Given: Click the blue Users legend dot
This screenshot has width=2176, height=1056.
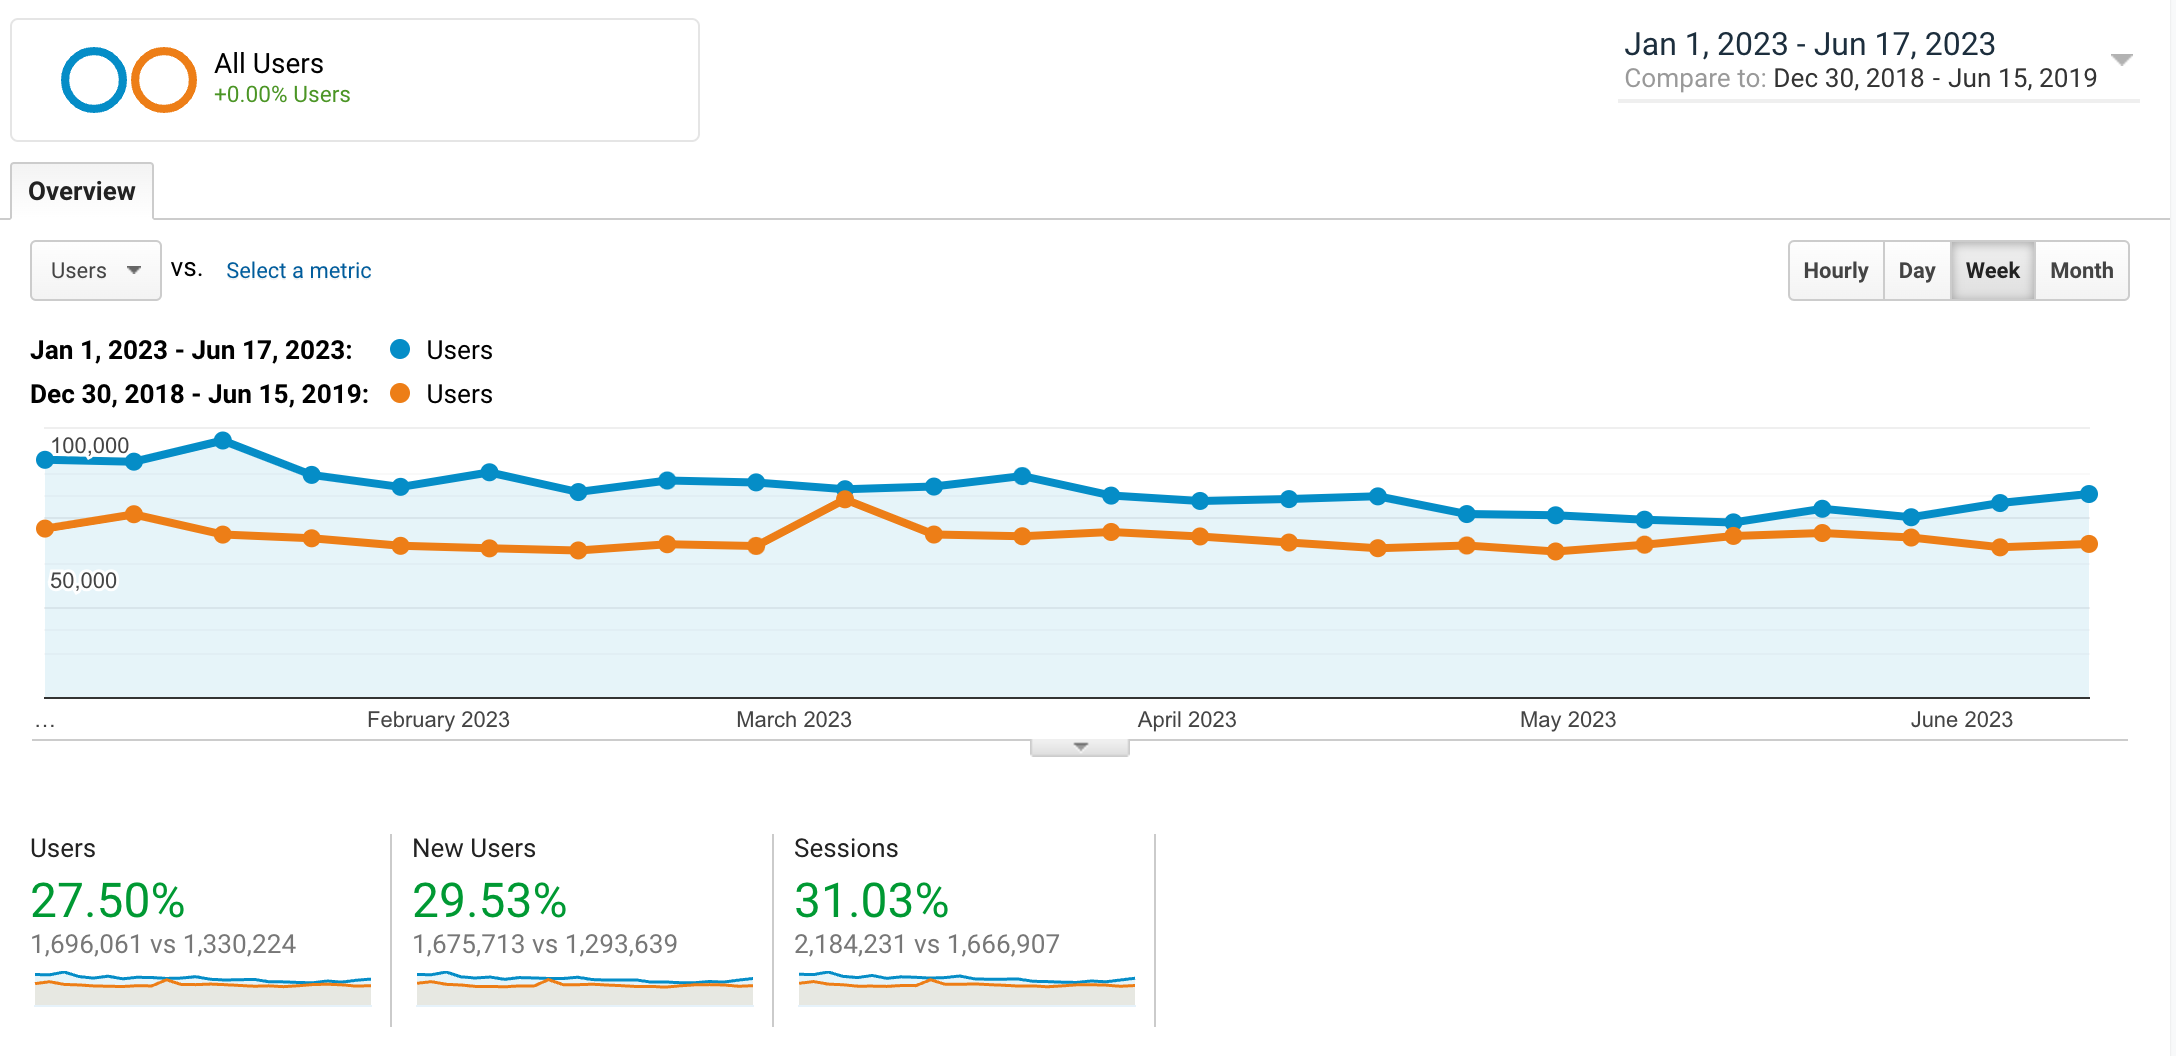Looking at the screenshot, I should [400, 349].
